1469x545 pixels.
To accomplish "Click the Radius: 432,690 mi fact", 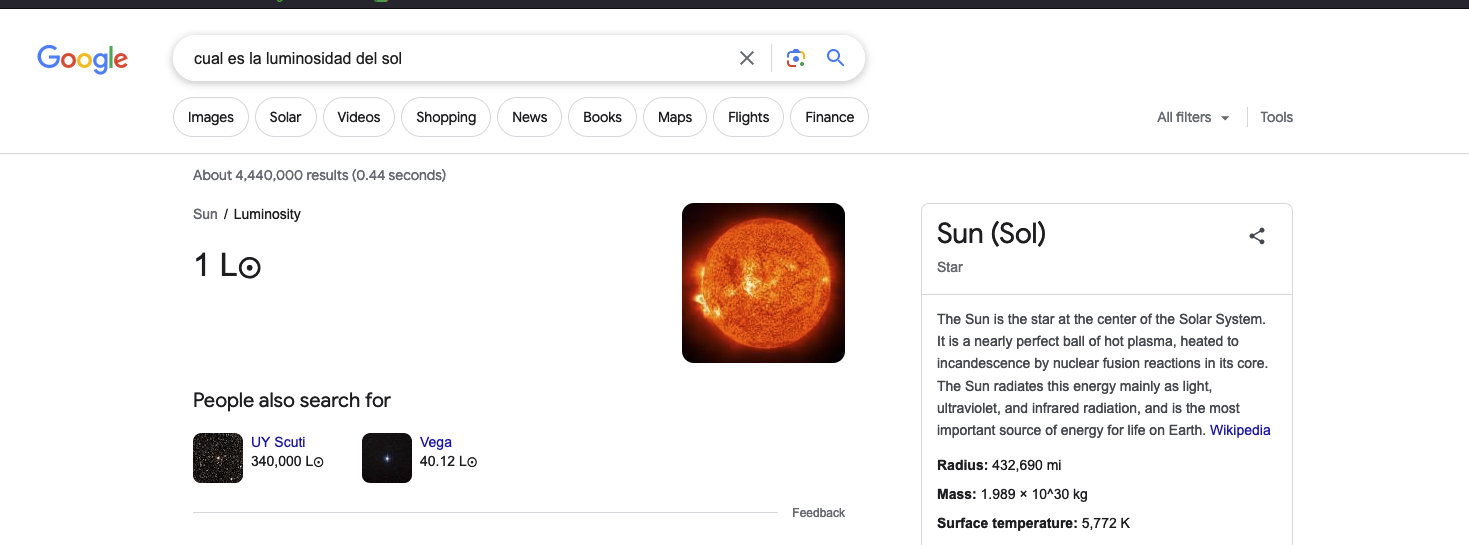I will tap(999, 465).
